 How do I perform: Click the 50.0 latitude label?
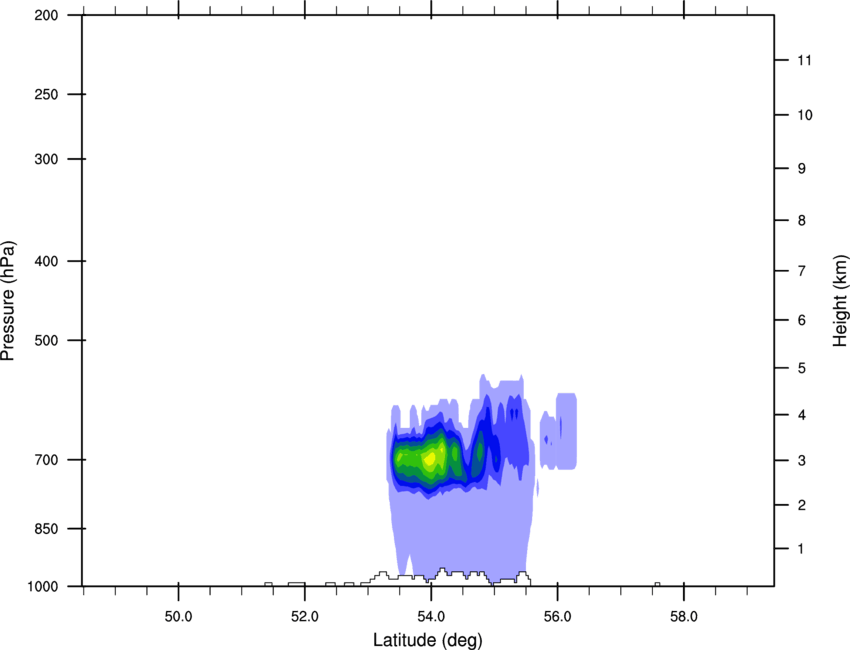click(178, 617)
